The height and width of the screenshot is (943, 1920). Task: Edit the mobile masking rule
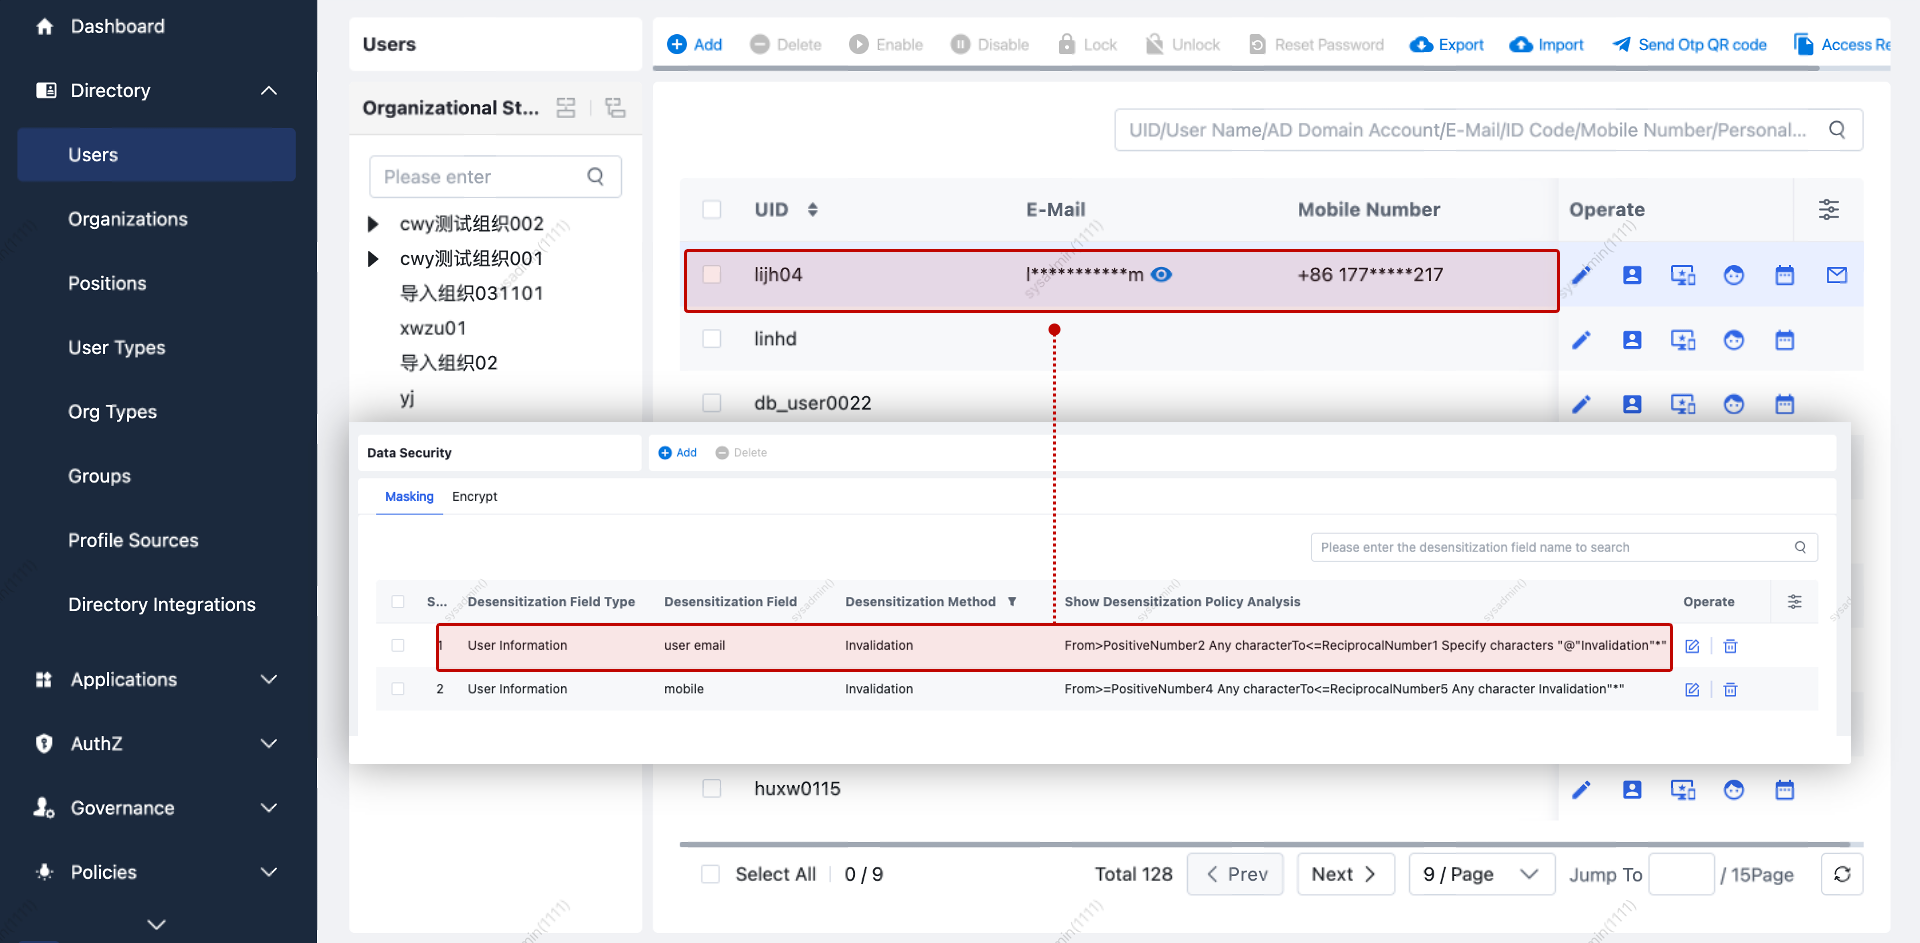coord(1692,690)
